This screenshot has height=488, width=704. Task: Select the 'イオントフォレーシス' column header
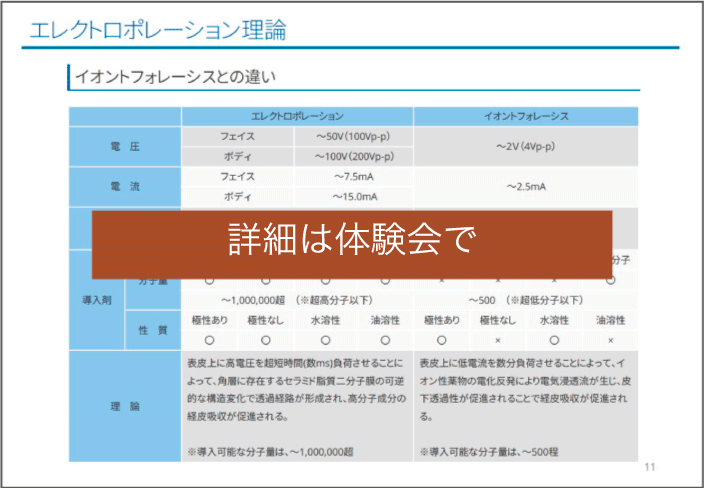point(526,116)
